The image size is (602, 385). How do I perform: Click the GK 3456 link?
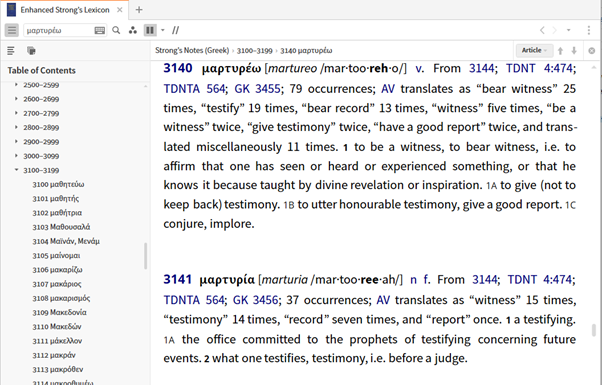click(255, 300)
